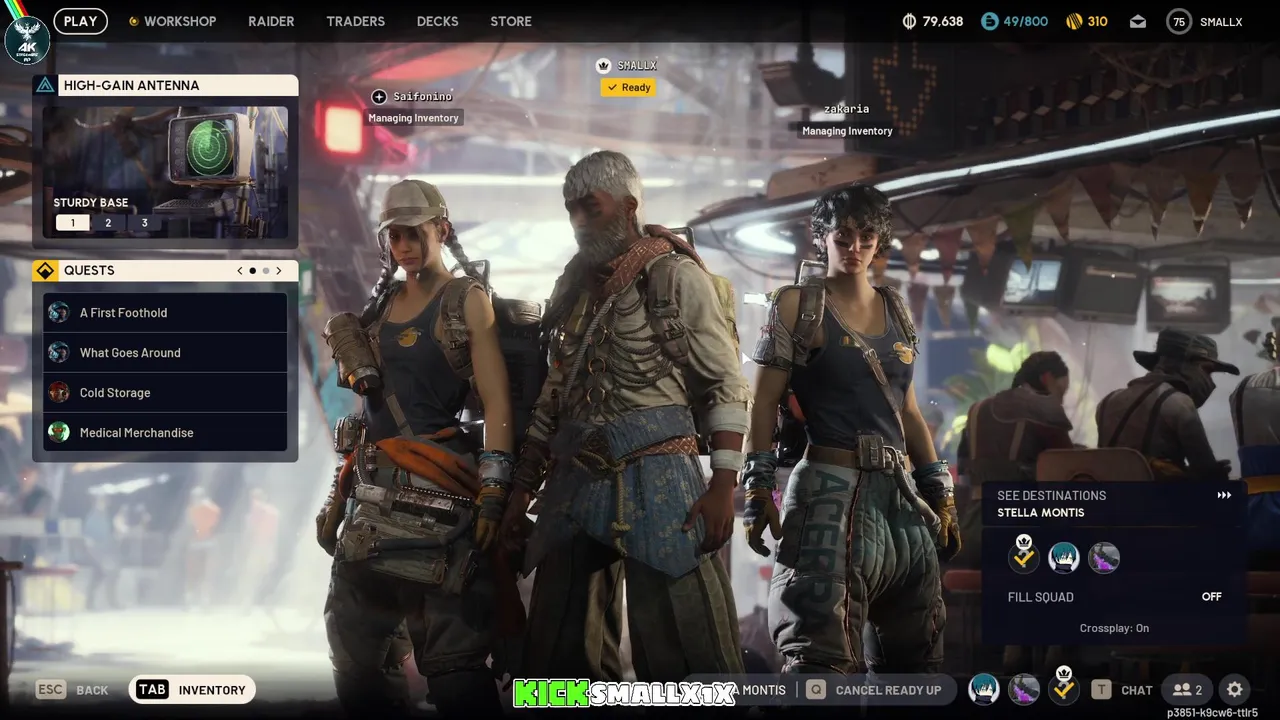Click Saifonino's Managing Inventory status label

(x=413, y=118)
